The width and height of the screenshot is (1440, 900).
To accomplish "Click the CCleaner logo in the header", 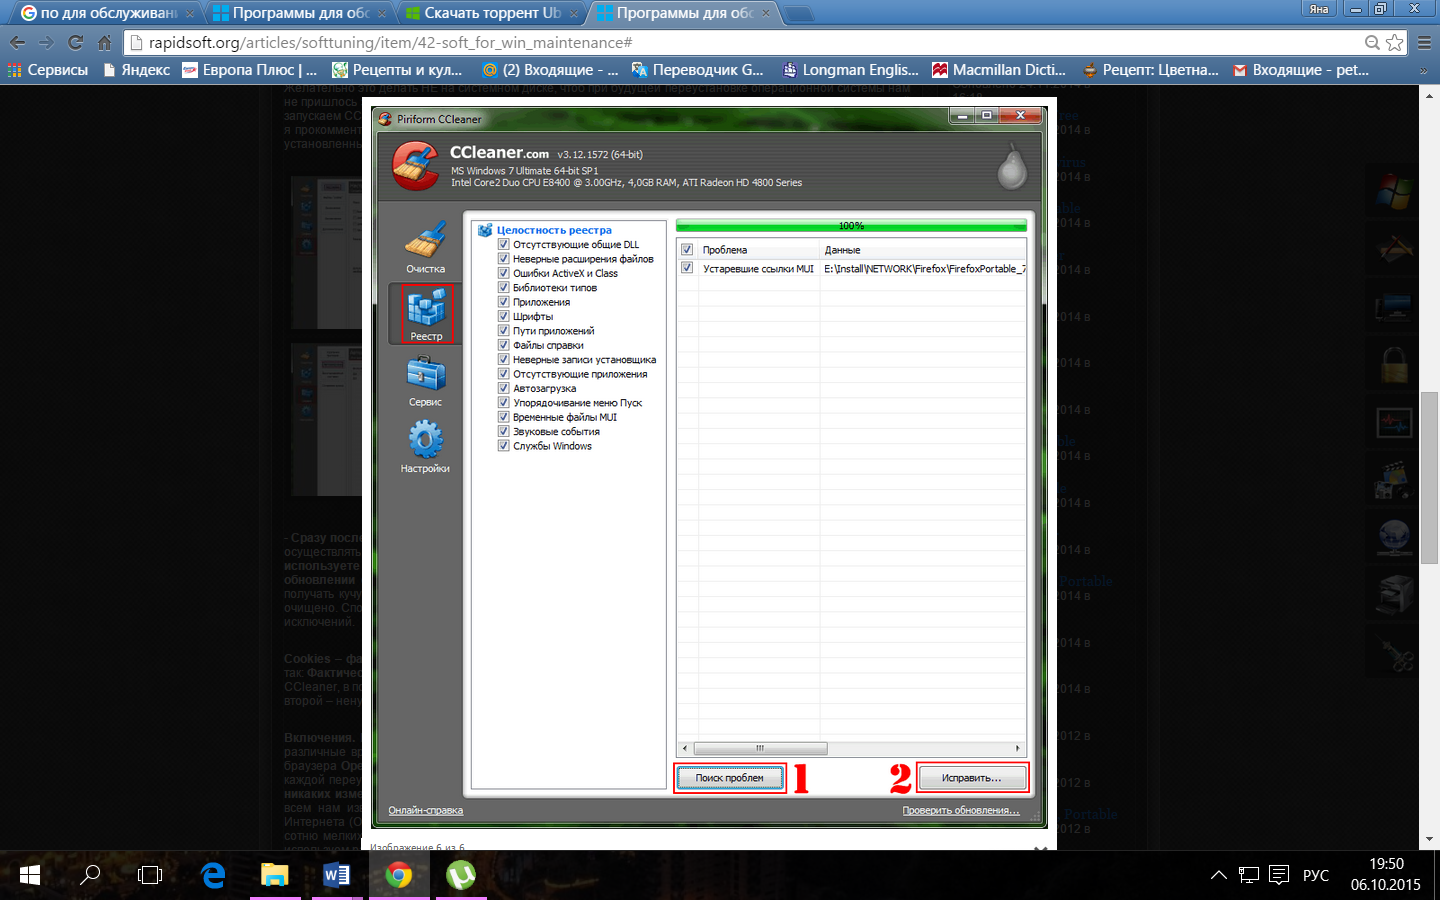I will tap(414, 166).
